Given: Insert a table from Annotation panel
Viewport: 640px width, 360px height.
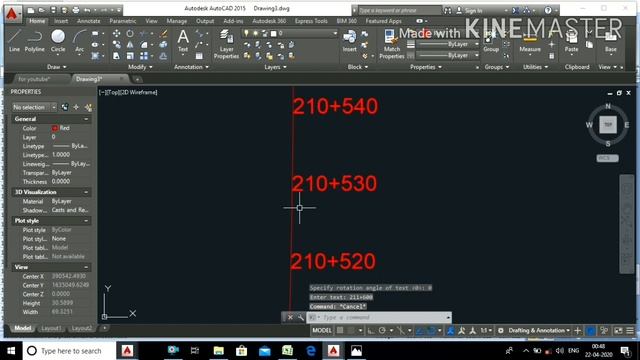Looking at the screenshot, I should [199, 56].
